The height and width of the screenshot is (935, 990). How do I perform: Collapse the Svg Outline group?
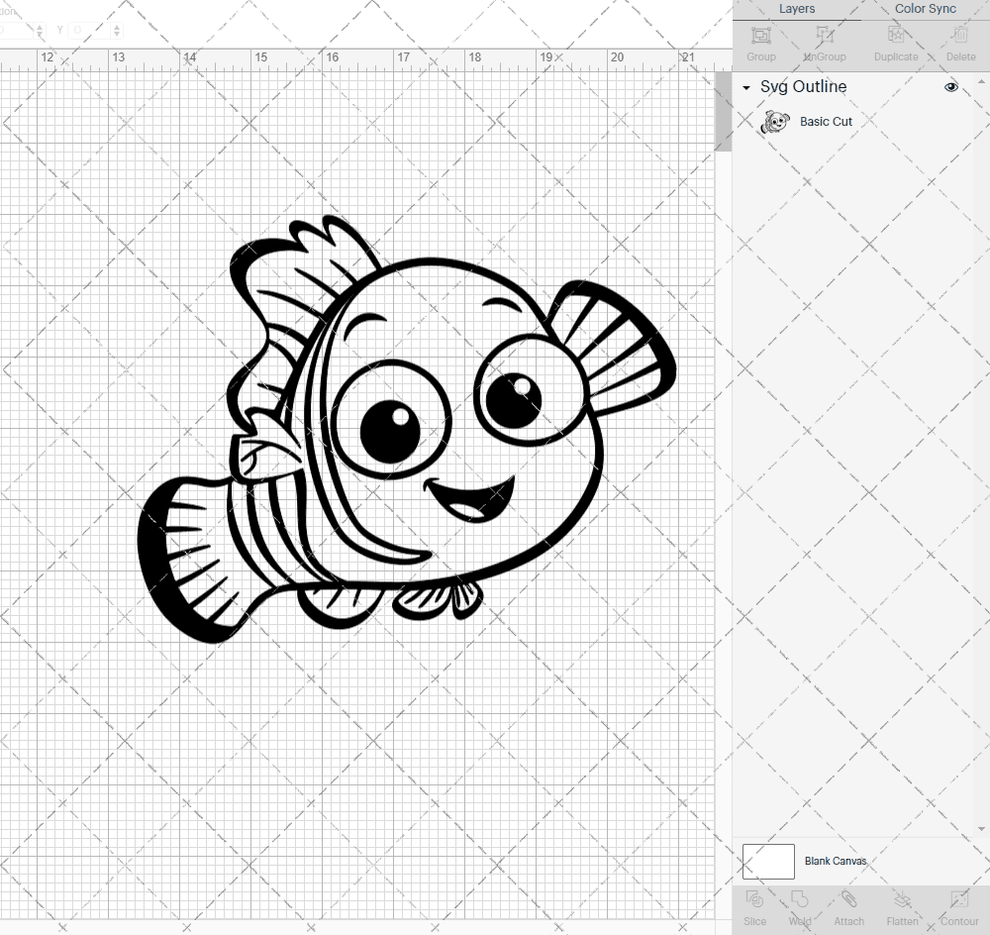coord(744,87)
